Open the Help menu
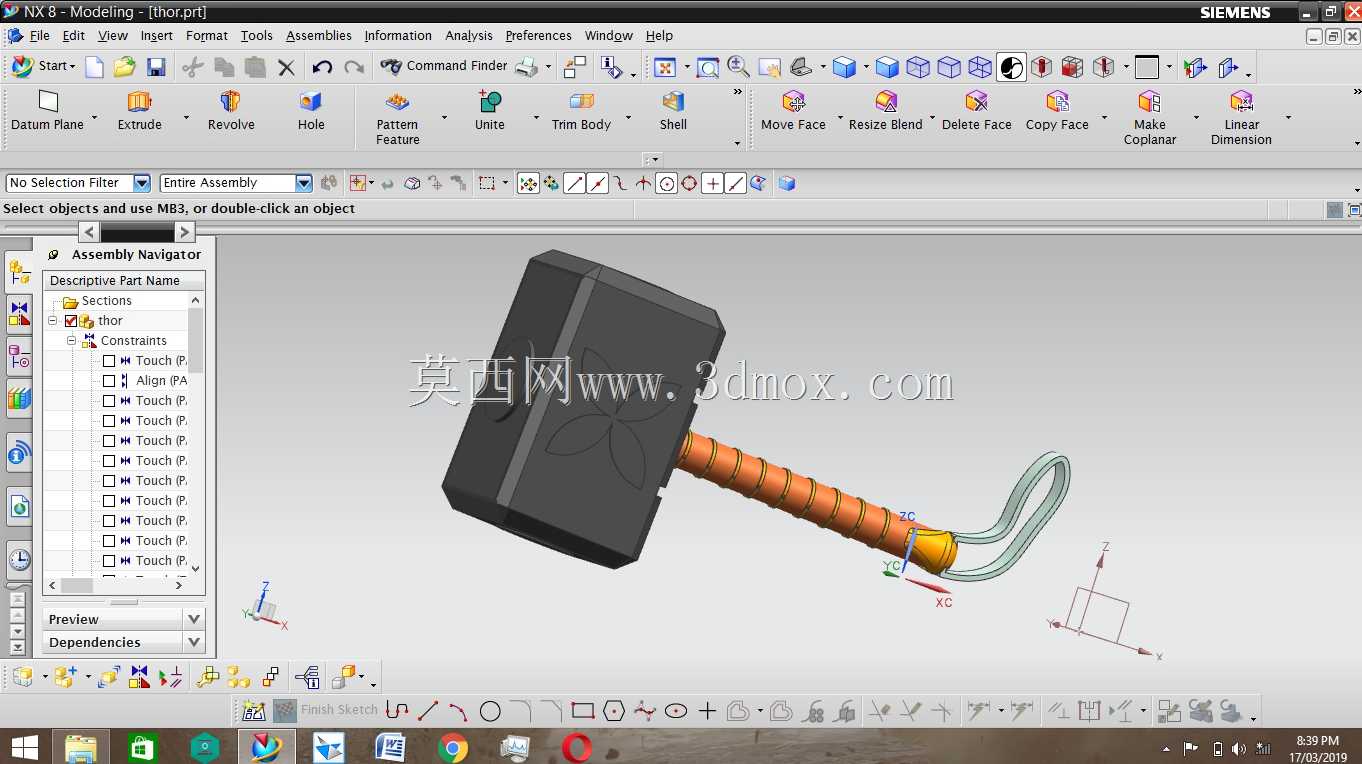 659,35
